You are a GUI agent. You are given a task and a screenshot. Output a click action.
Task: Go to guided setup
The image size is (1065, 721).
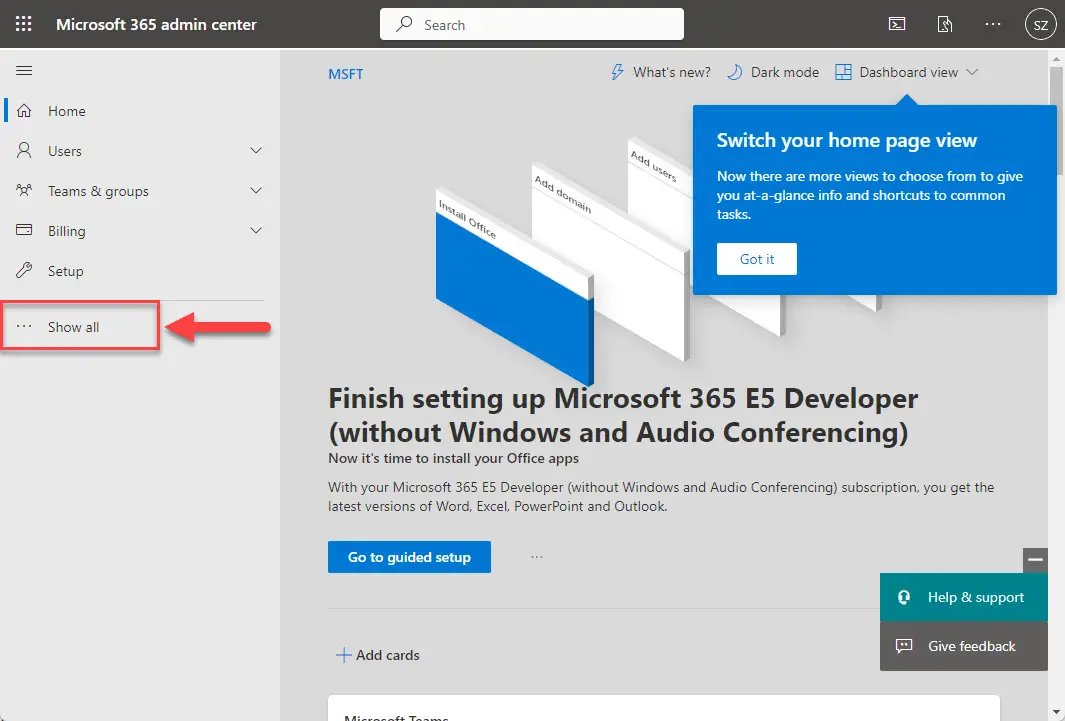pyautogui.click(x=410, y=557)
